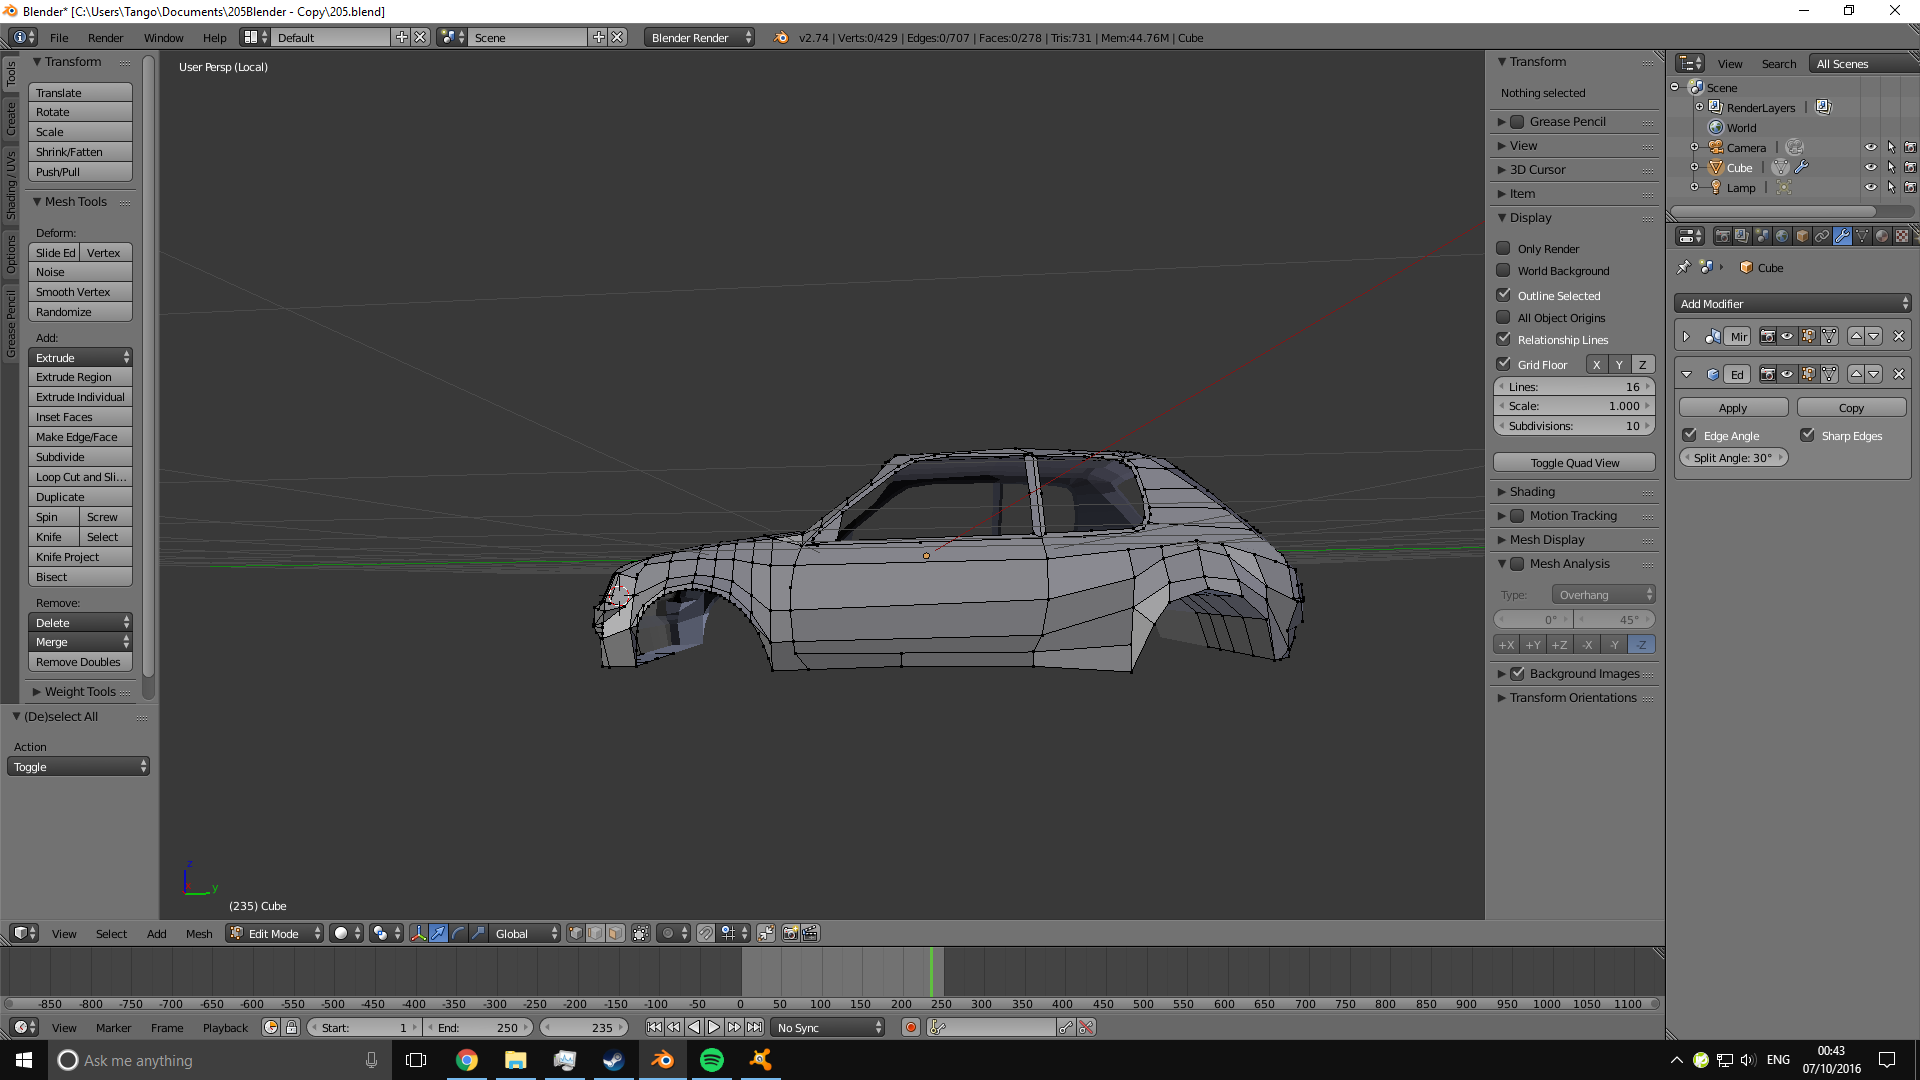
Task: Click the play animation button in timeline
Action: [714, 1027]
